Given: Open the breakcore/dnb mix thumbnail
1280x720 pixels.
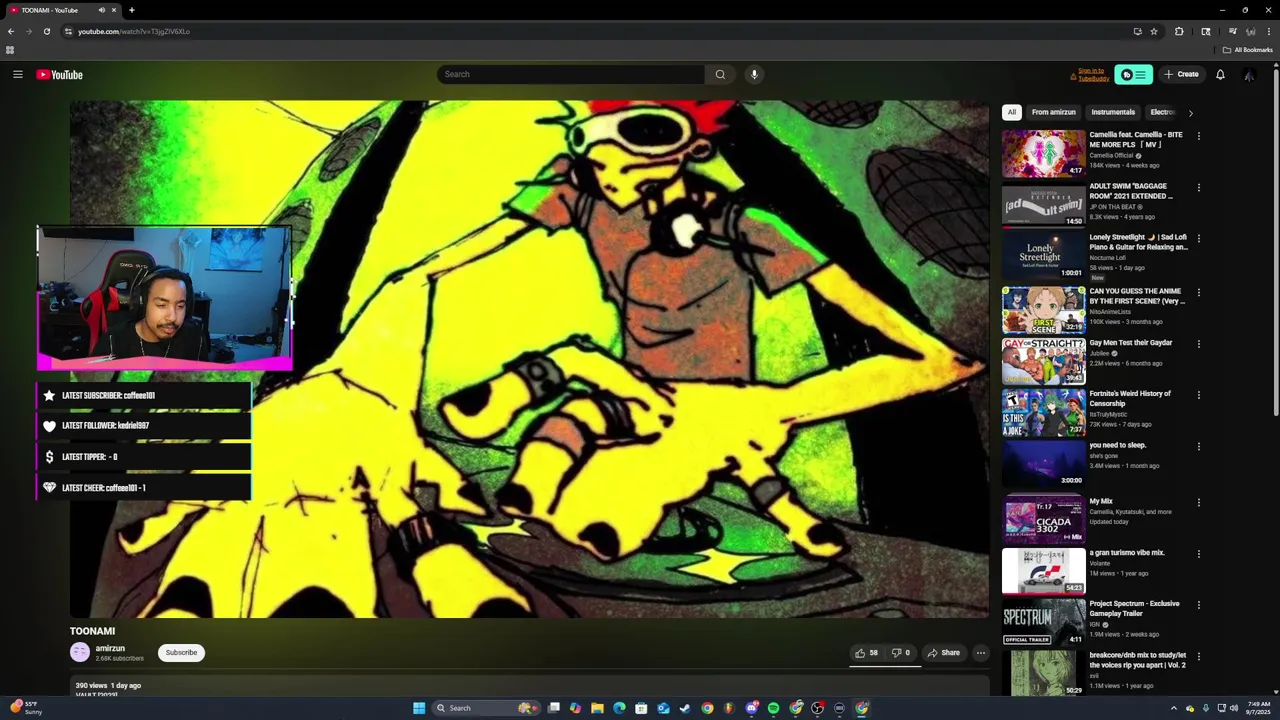Looking at the screenshot, I should click(1044, 673).
